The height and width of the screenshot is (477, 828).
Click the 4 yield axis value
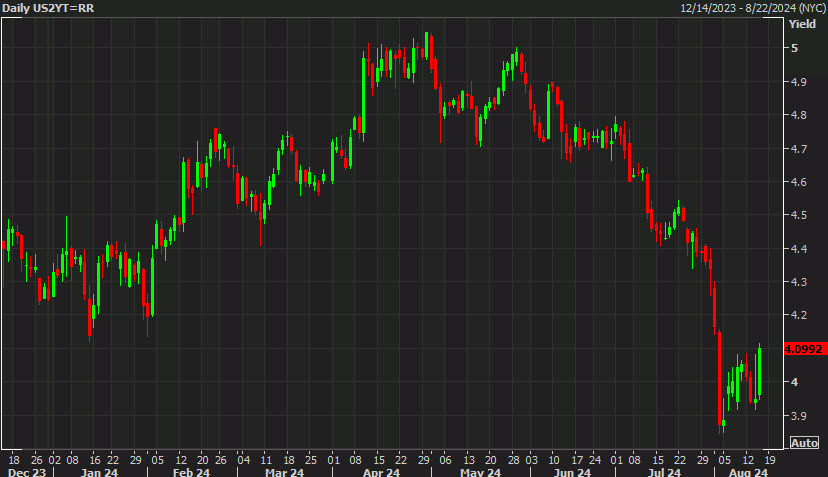(794, 382)
